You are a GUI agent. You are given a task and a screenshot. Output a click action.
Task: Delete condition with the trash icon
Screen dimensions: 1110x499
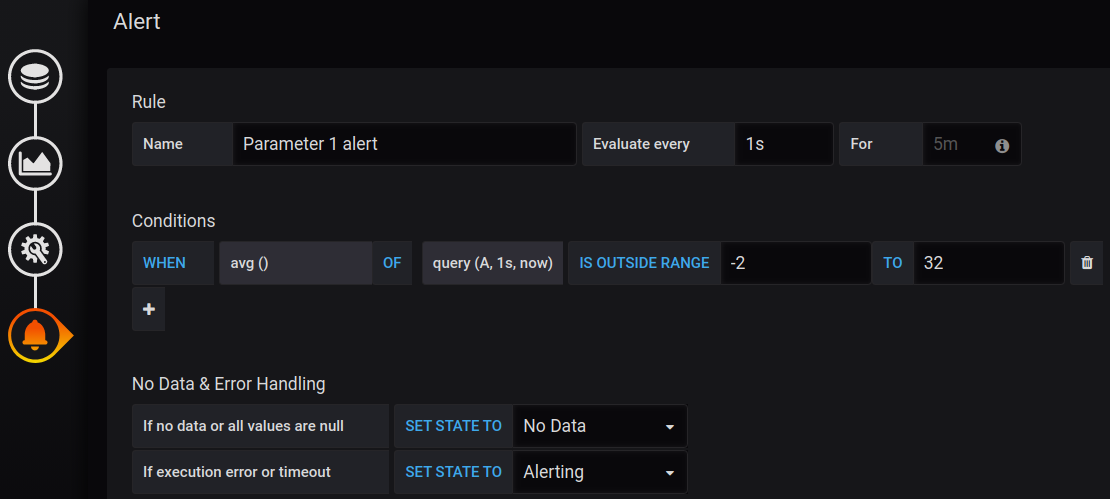pyautogui.click(x=1087, y=263)
